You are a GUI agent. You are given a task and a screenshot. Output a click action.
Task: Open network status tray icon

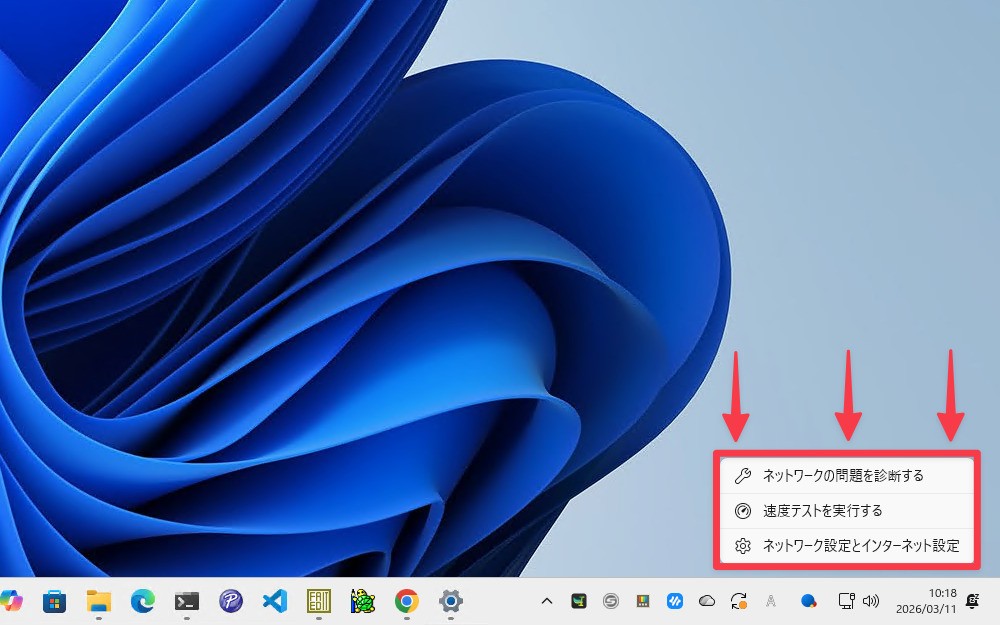[846, 601]
